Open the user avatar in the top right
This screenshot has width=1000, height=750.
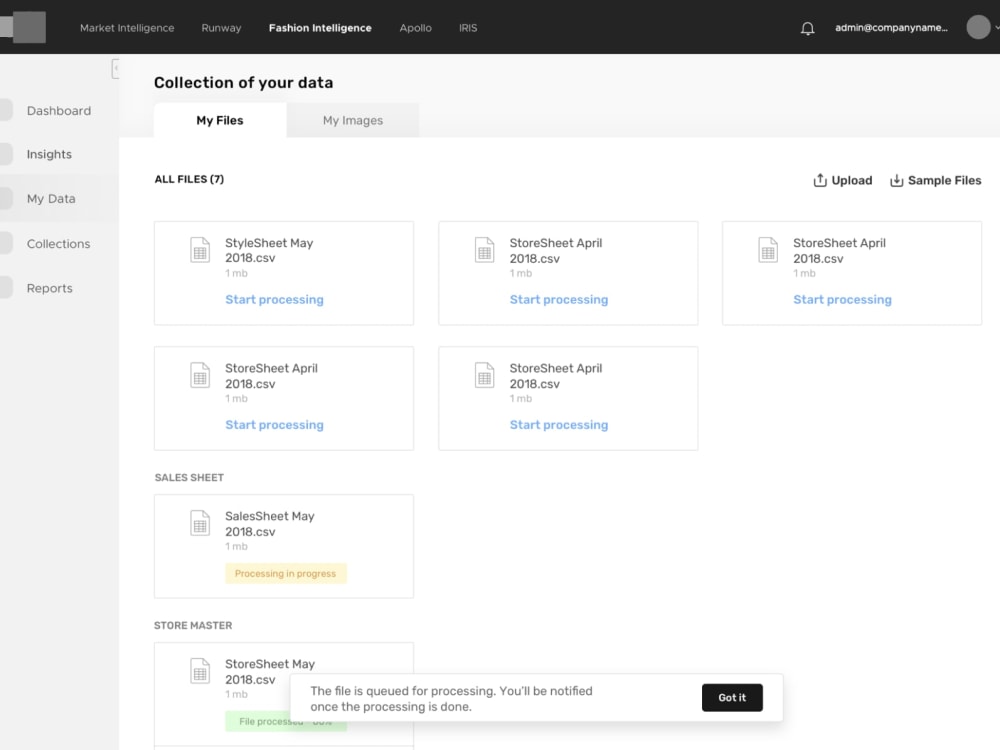(977, 27)
